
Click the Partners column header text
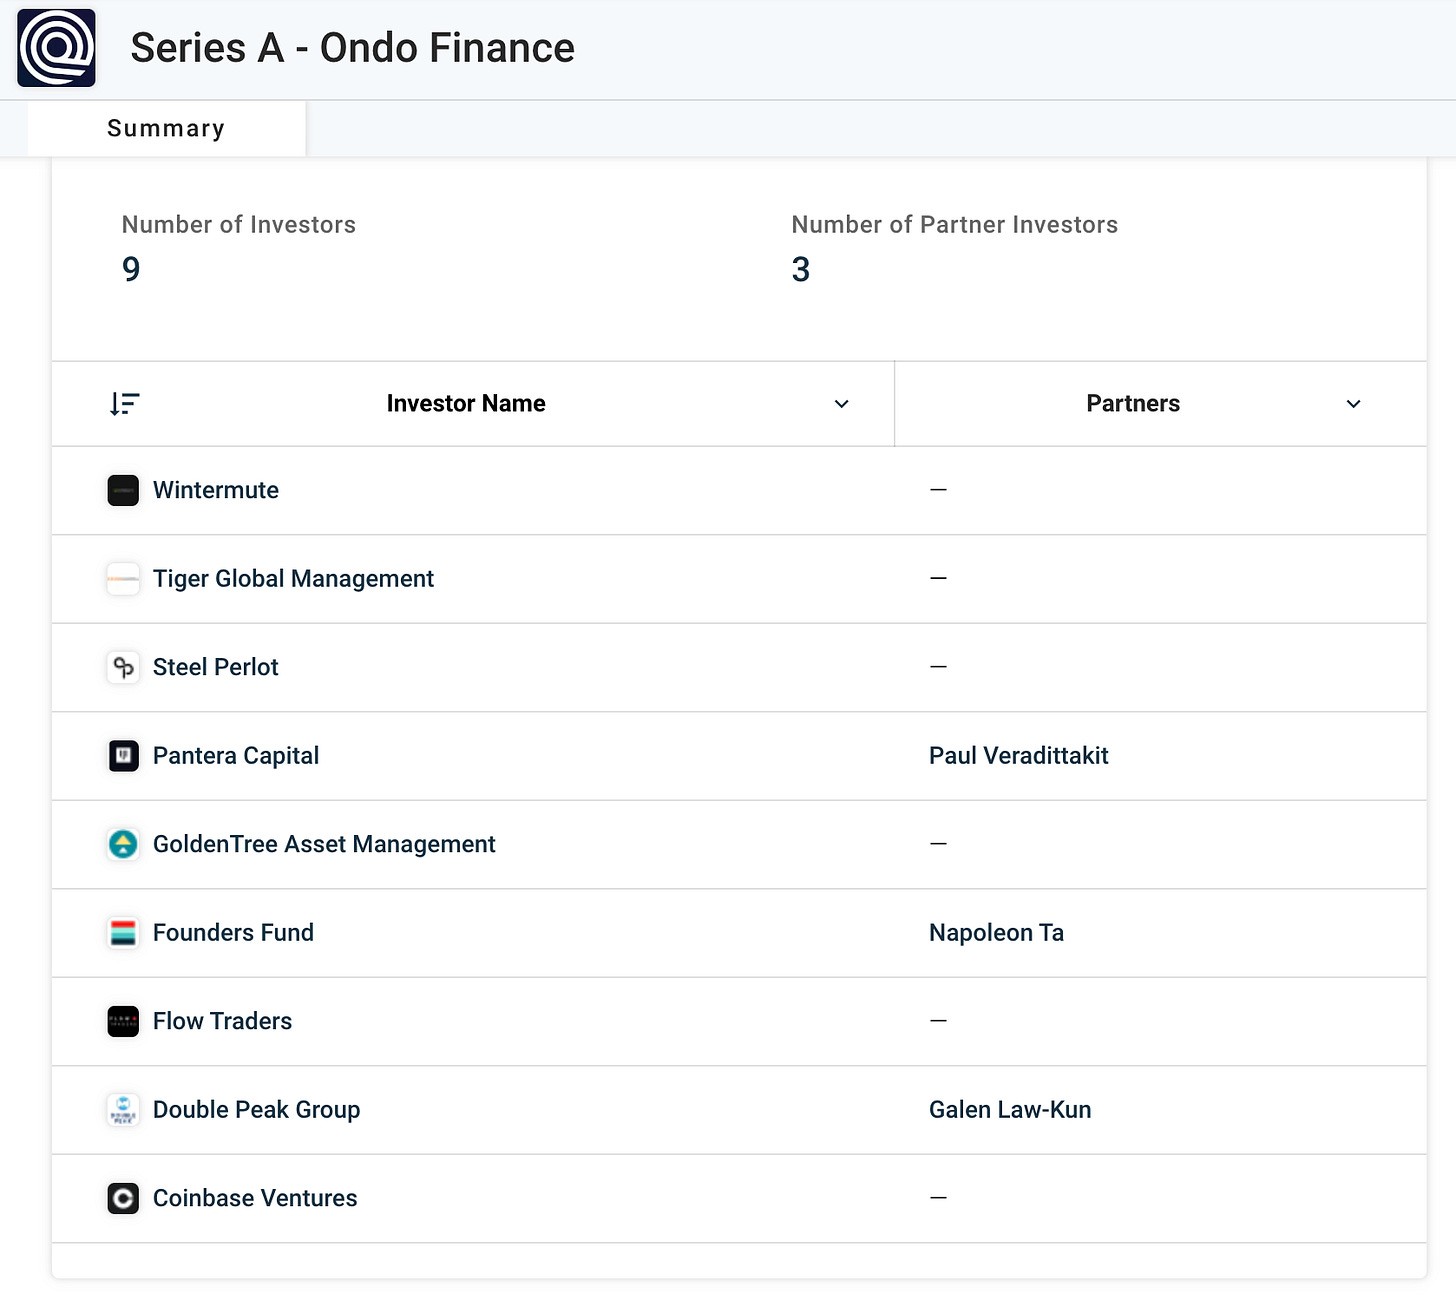(x=1132, y=404)
